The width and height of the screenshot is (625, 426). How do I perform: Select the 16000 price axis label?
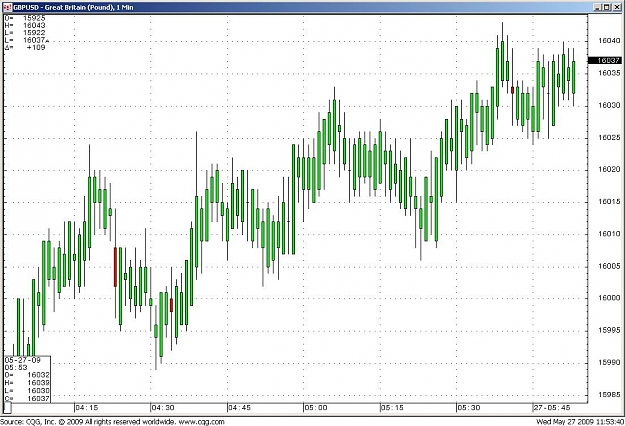[609, 298]
